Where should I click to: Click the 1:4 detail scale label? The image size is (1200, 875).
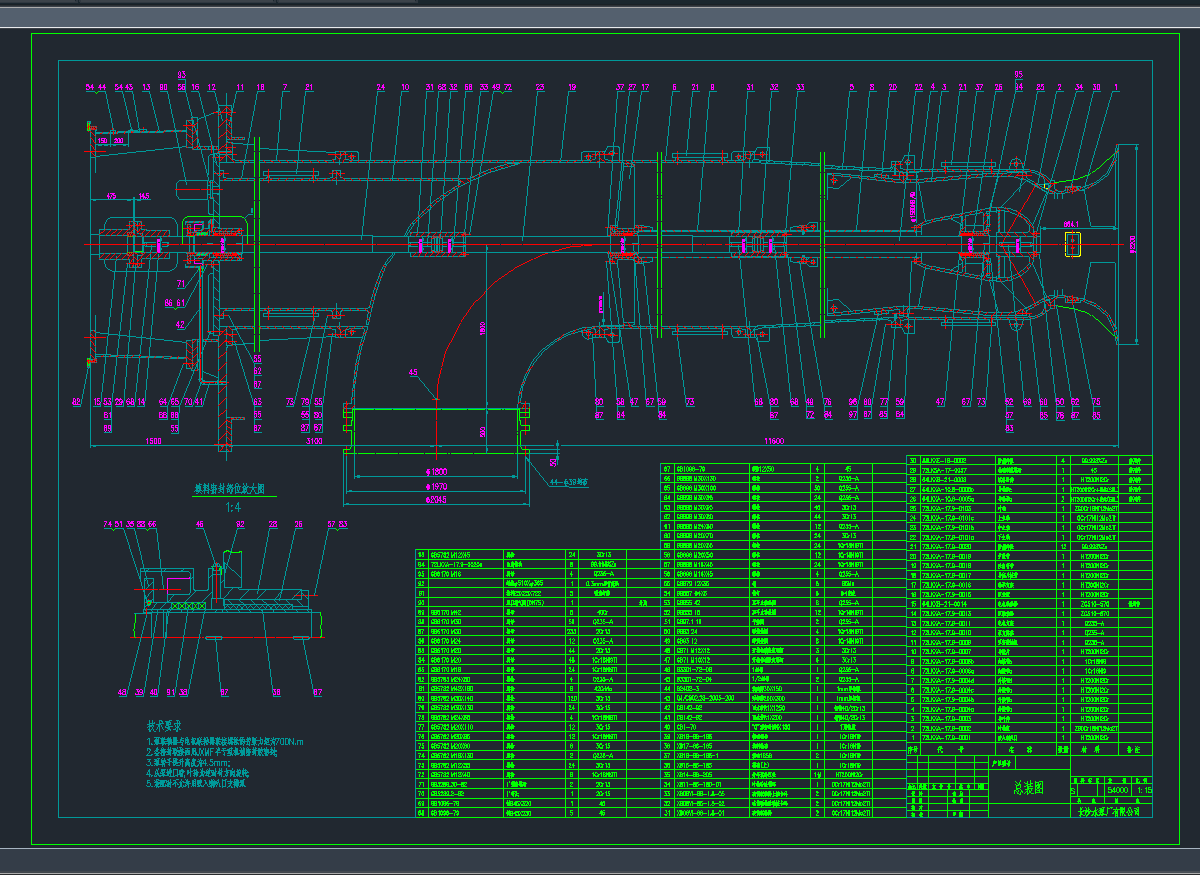(234, 507)
